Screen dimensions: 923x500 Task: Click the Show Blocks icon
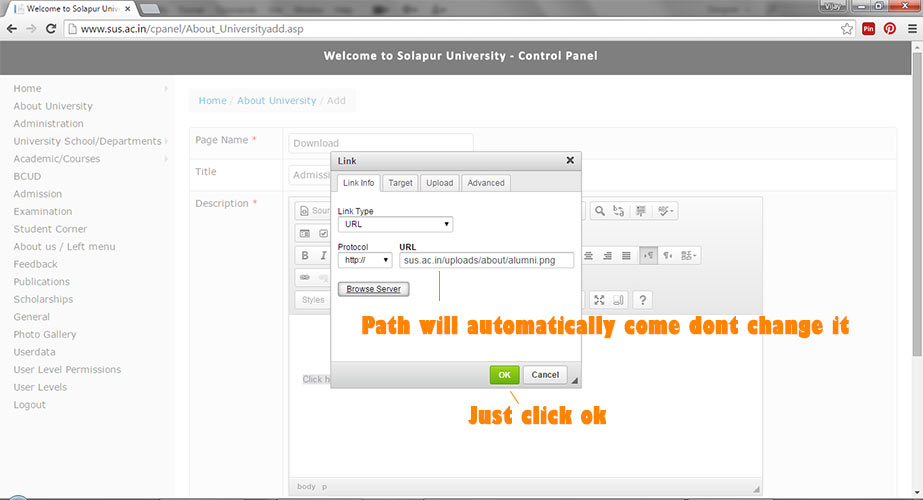(618, 300)
